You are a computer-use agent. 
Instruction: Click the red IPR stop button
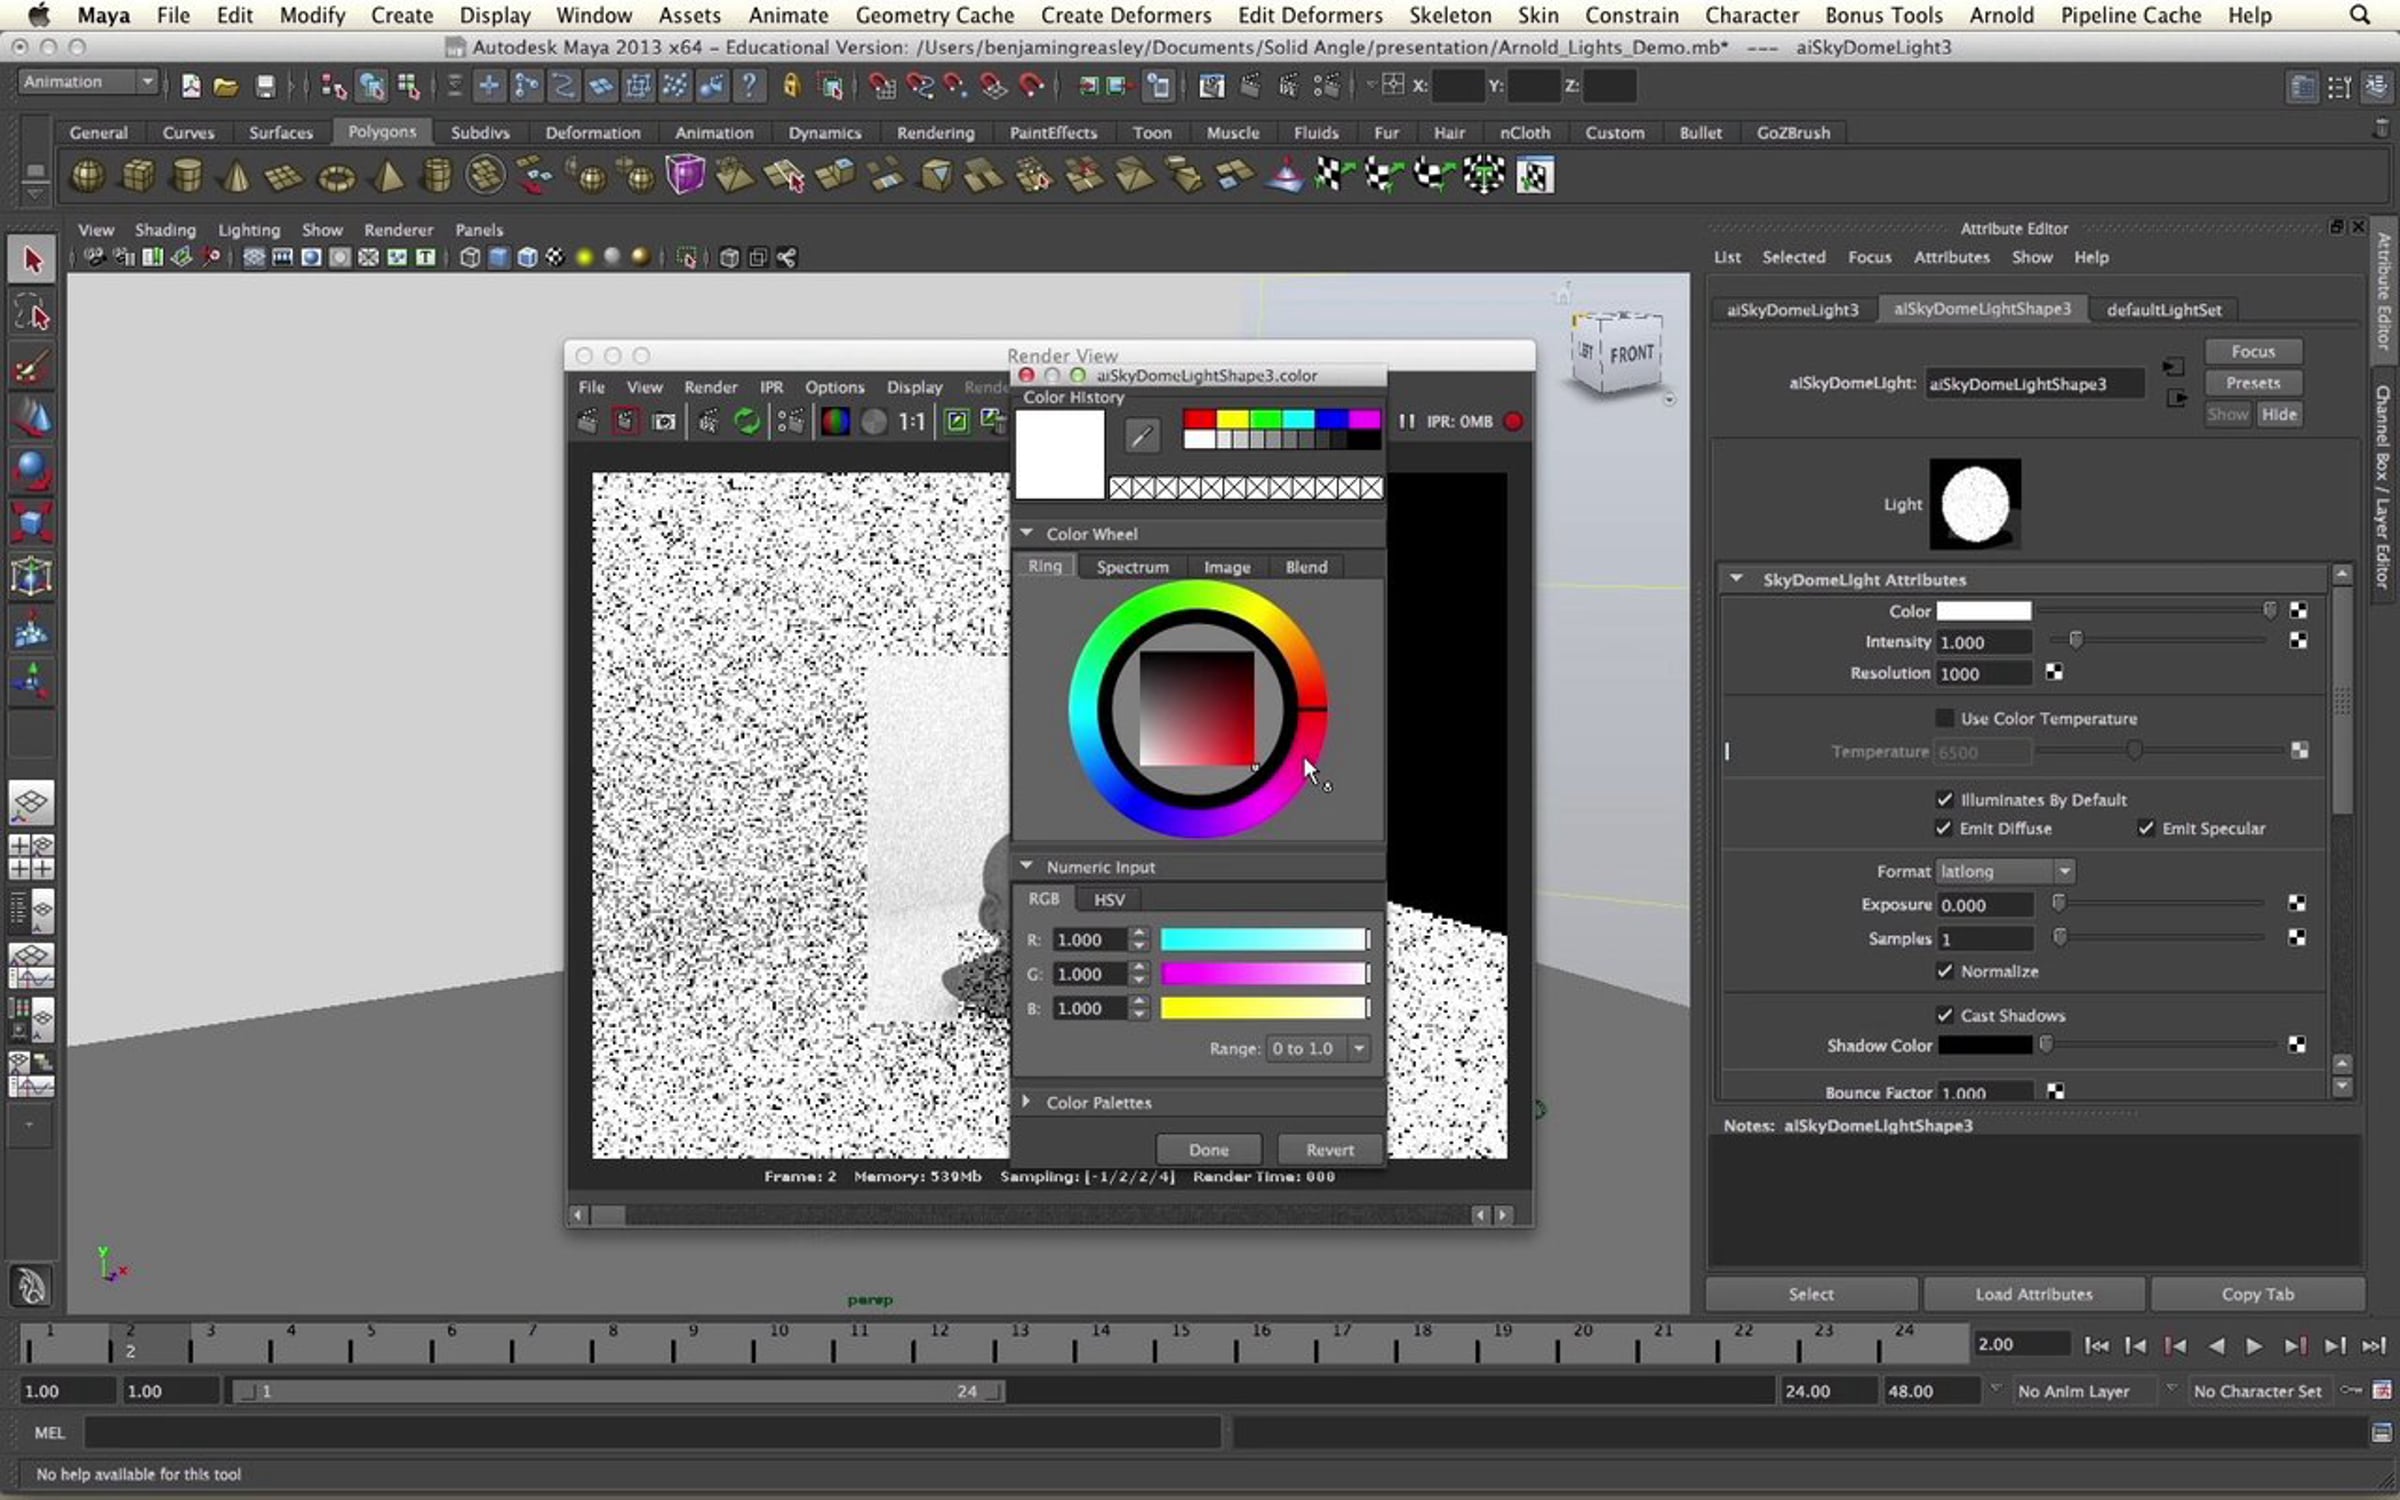pos(1514,421)
